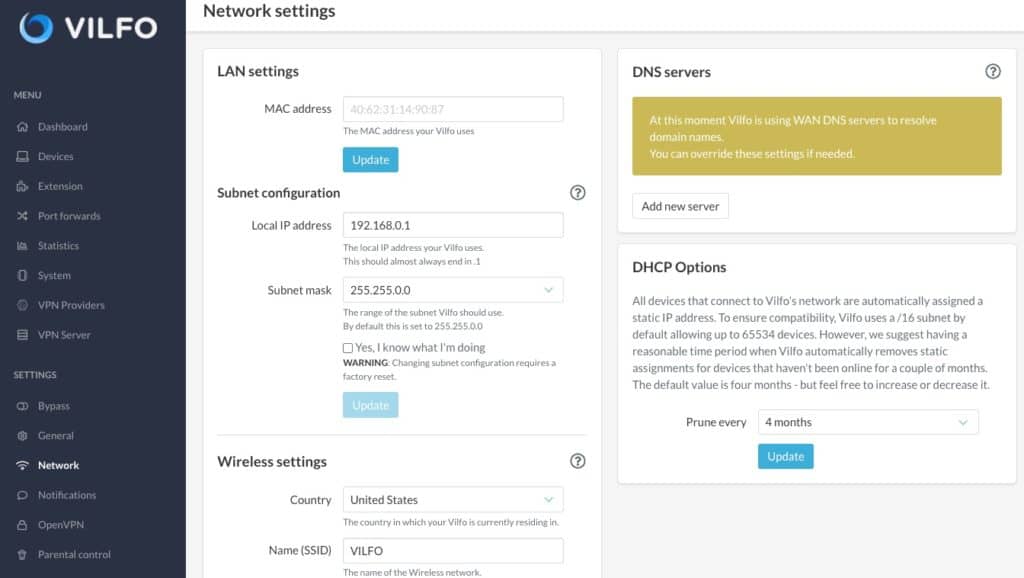Image resolution: width=1024 pixels, height=578 pixels.
Task: Open Parental control settings
Action: coord(74,554)
